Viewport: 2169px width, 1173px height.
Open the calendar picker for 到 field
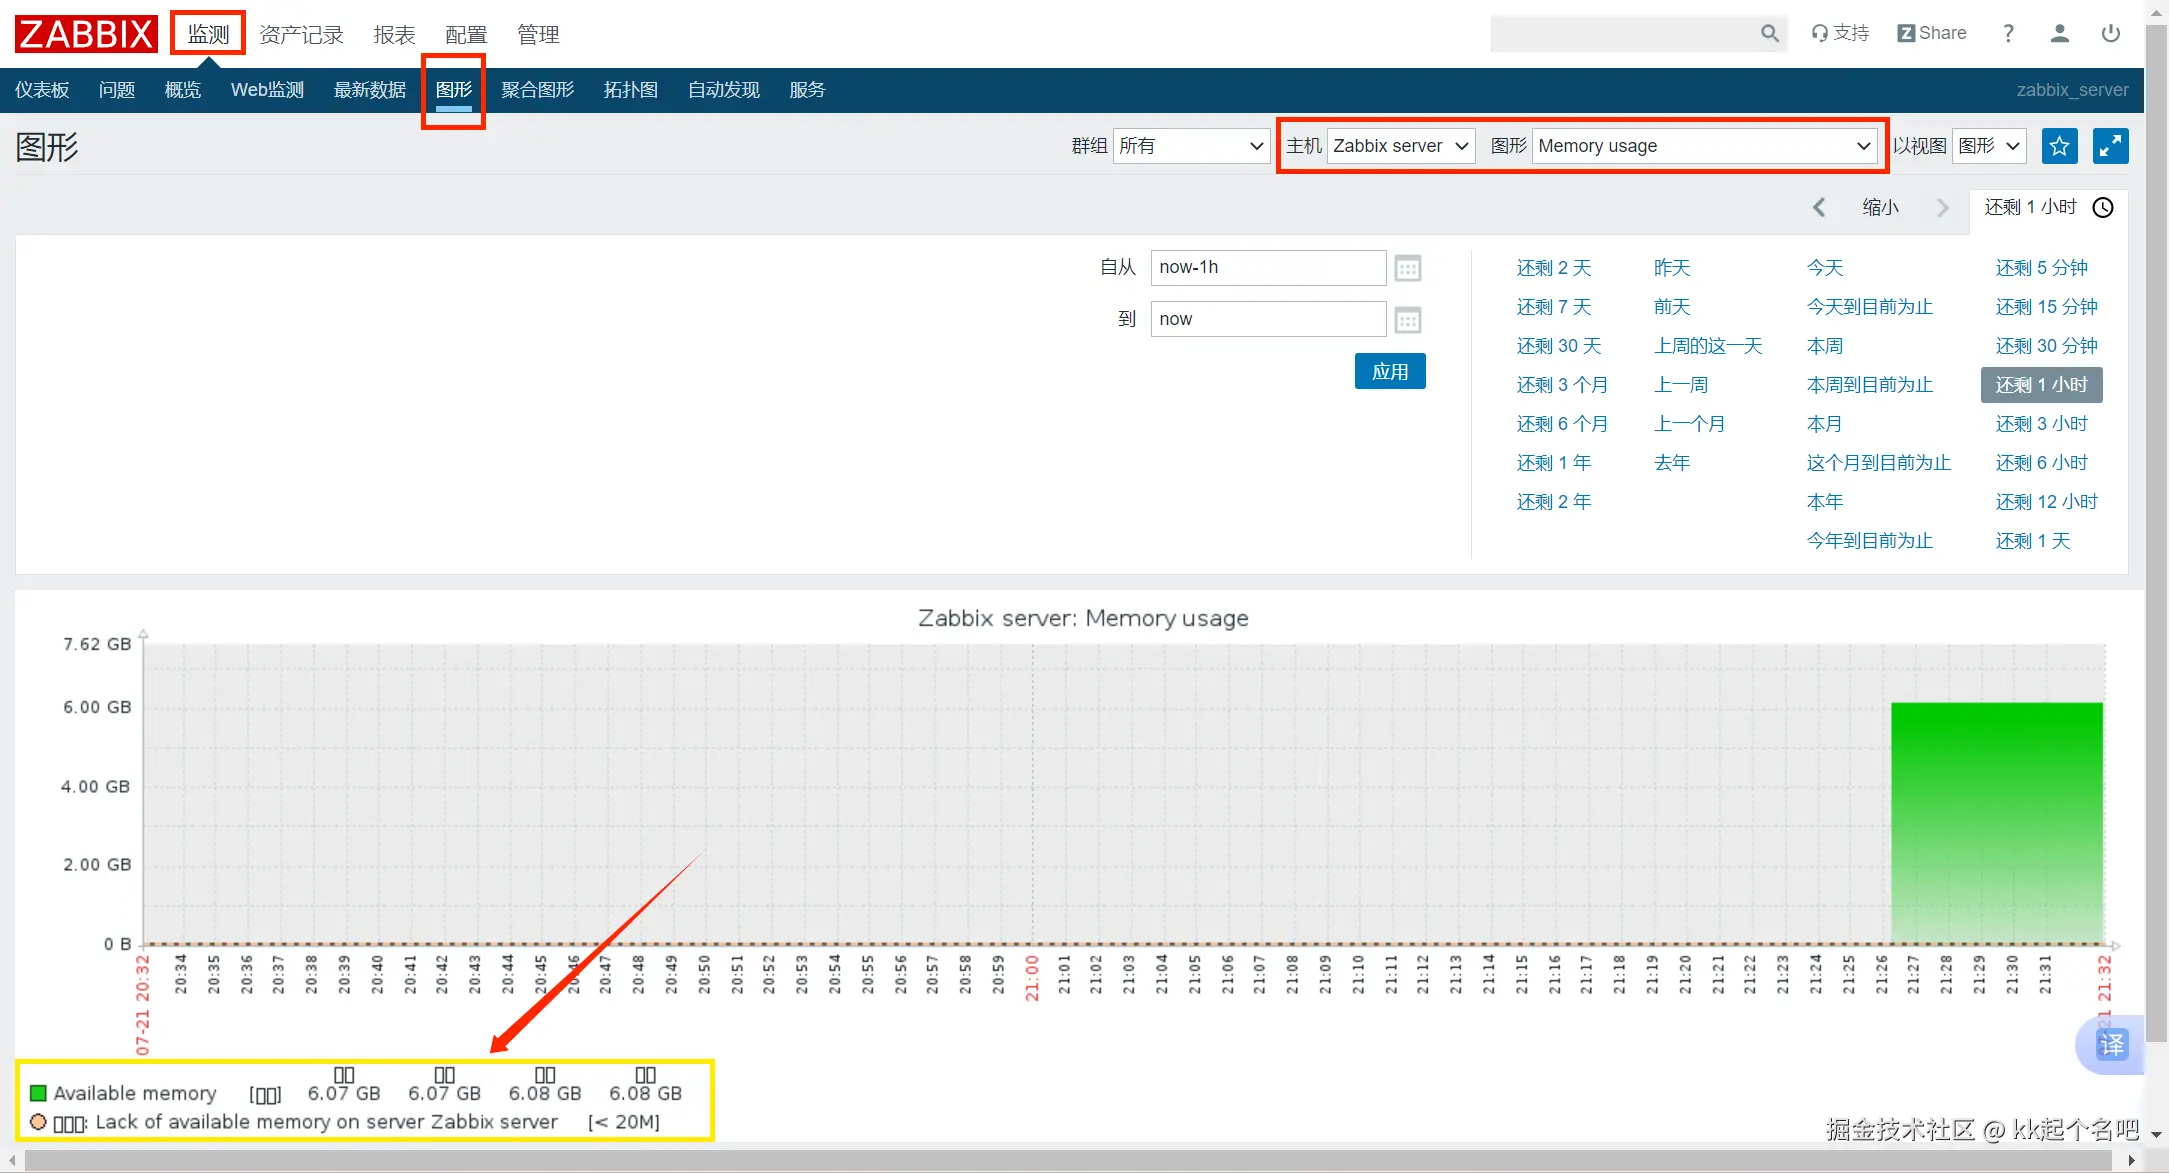click(1407, 320)
